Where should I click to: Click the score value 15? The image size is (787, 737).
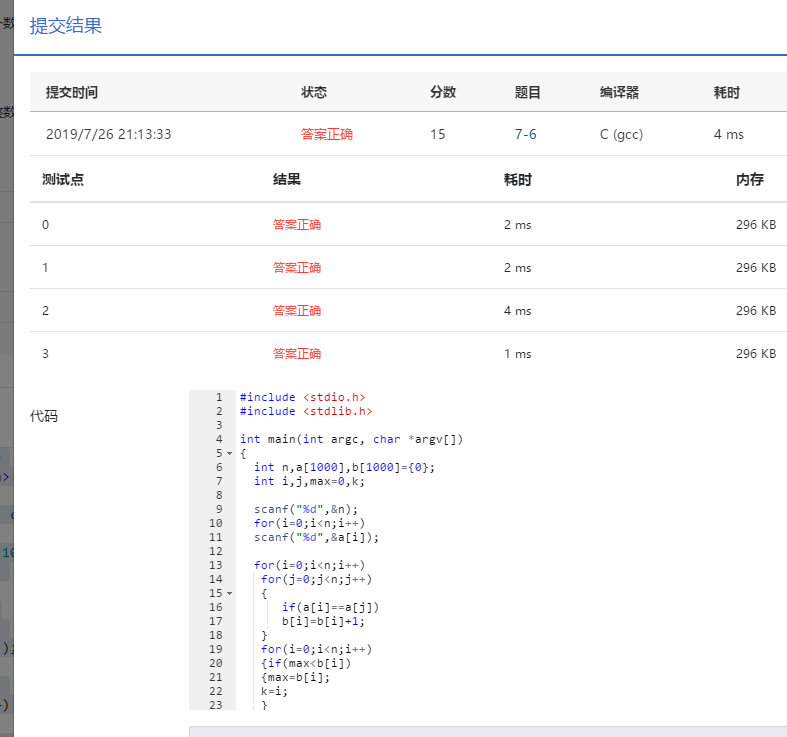coord(437,134)
